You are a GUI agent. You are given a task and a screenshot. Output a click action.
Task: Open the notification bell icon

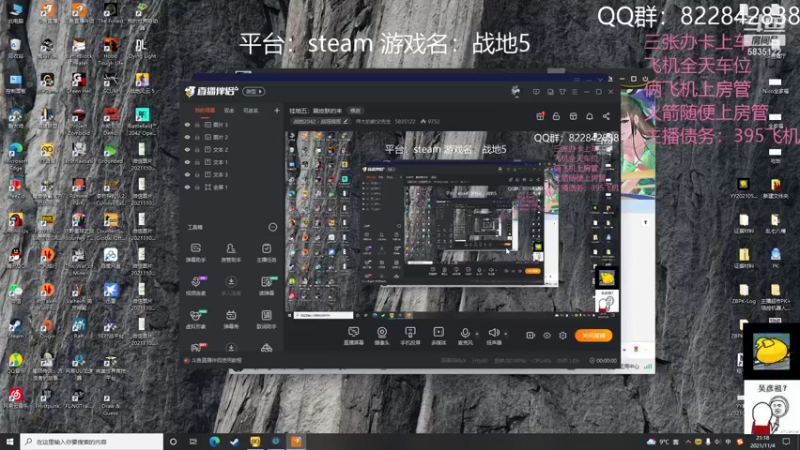coord(589,116)
